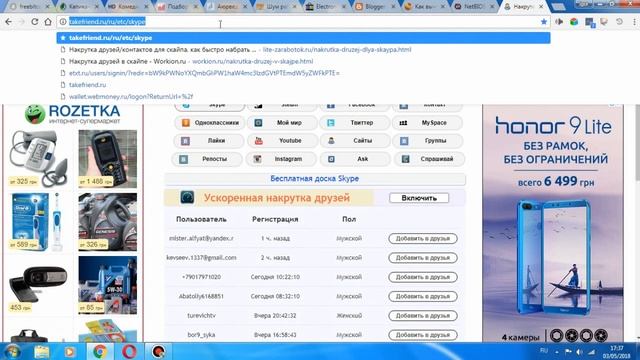The width and height of the screenshot is (640, 360).
Task: Click the multicolor cube extension icon
Action: (574, 22)
